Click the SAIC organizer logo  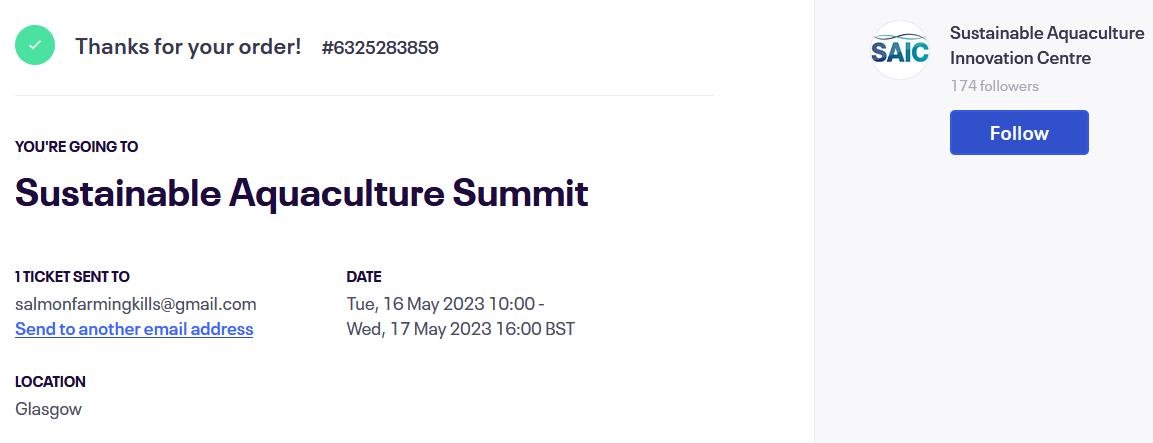coord(899,50)
